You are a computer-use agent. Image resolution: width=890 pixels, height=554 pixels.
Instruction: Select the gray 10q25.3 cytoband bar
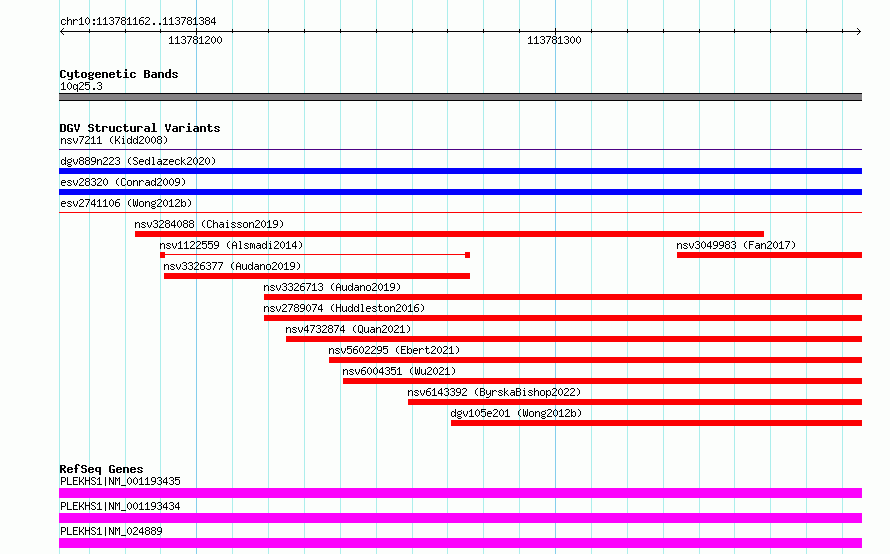click(x=460, y=97)
